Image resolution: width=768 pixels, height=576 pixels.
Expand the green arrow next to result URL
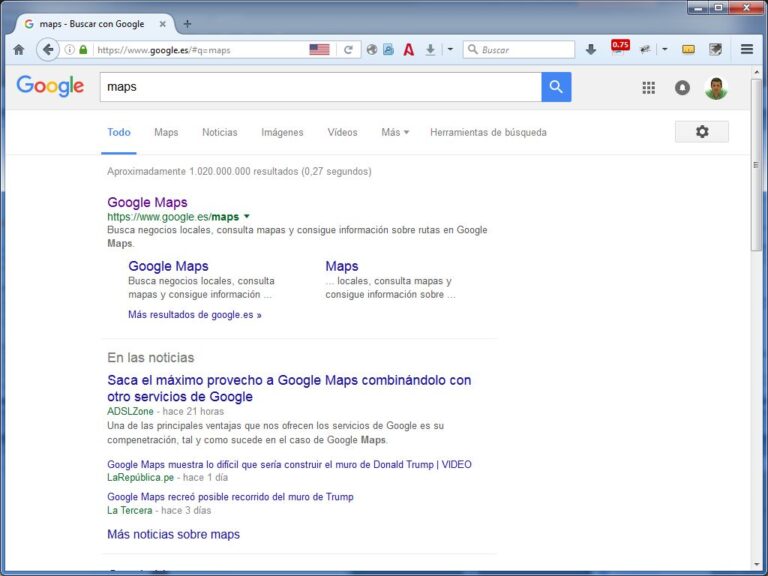point(247,216)
